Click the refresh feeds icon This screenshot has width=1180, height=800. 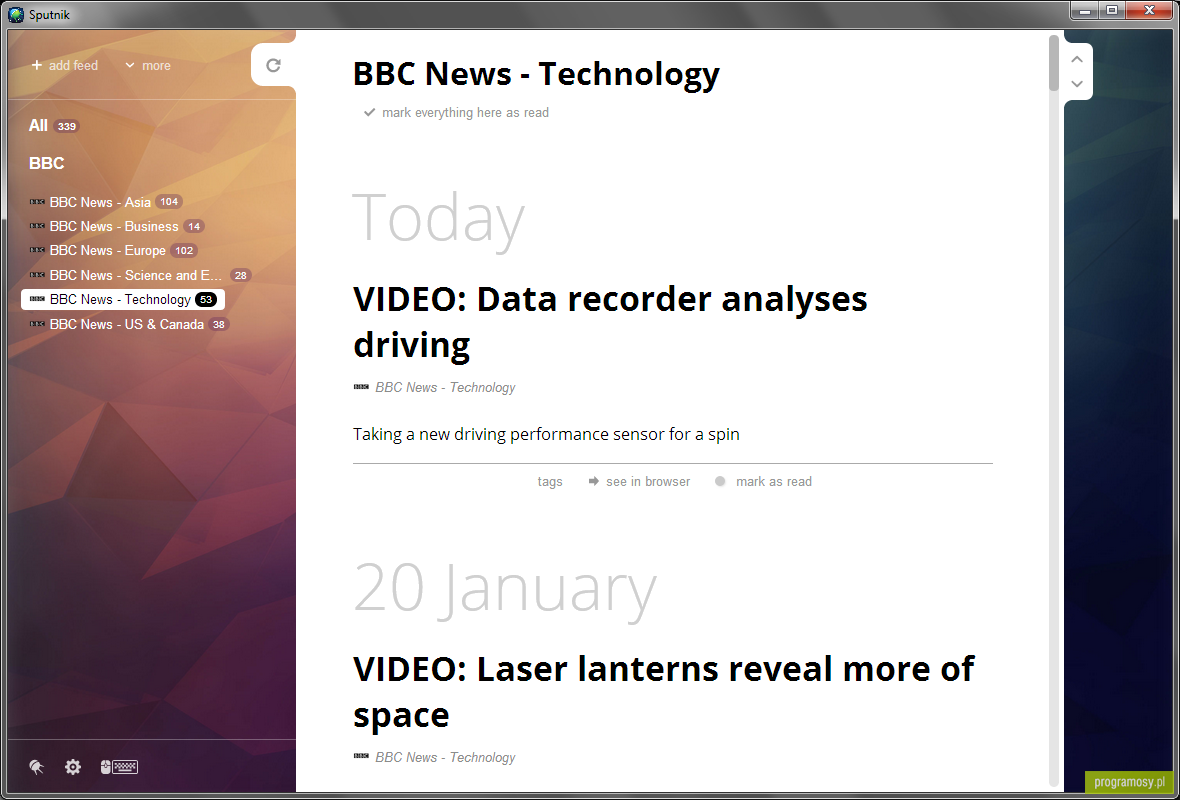tap(273, 65)
